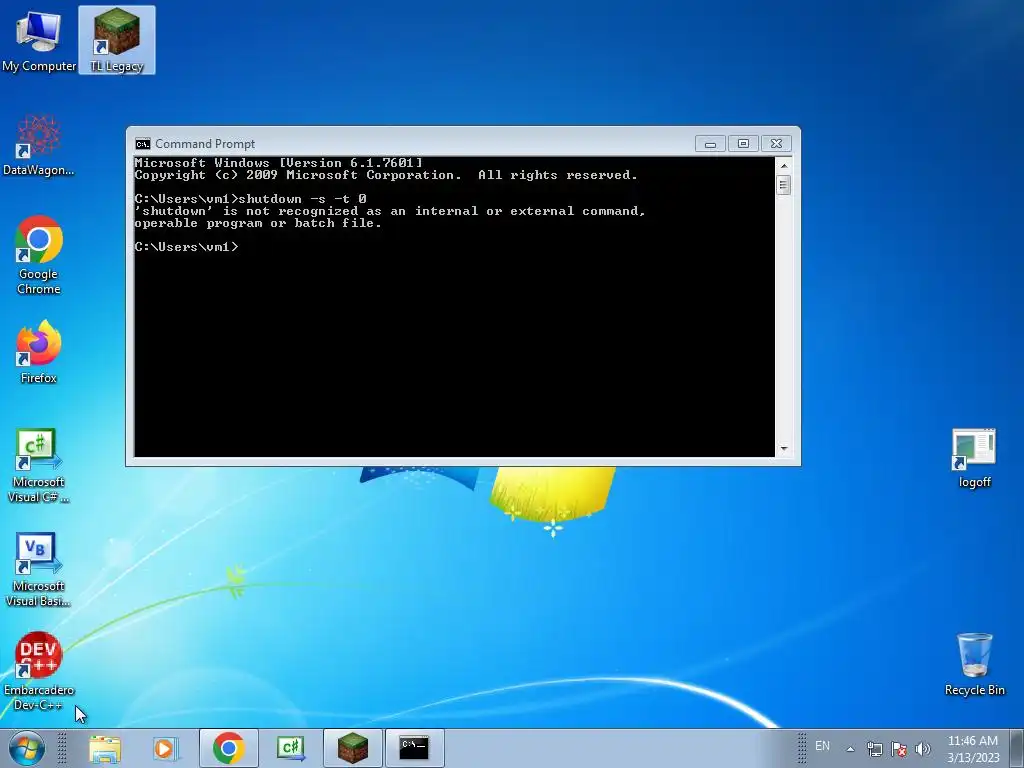This screenshot has height=768, width=1024.
Task: Open the Command Prompt title bar system icon
Action: (x=142, y=144)
